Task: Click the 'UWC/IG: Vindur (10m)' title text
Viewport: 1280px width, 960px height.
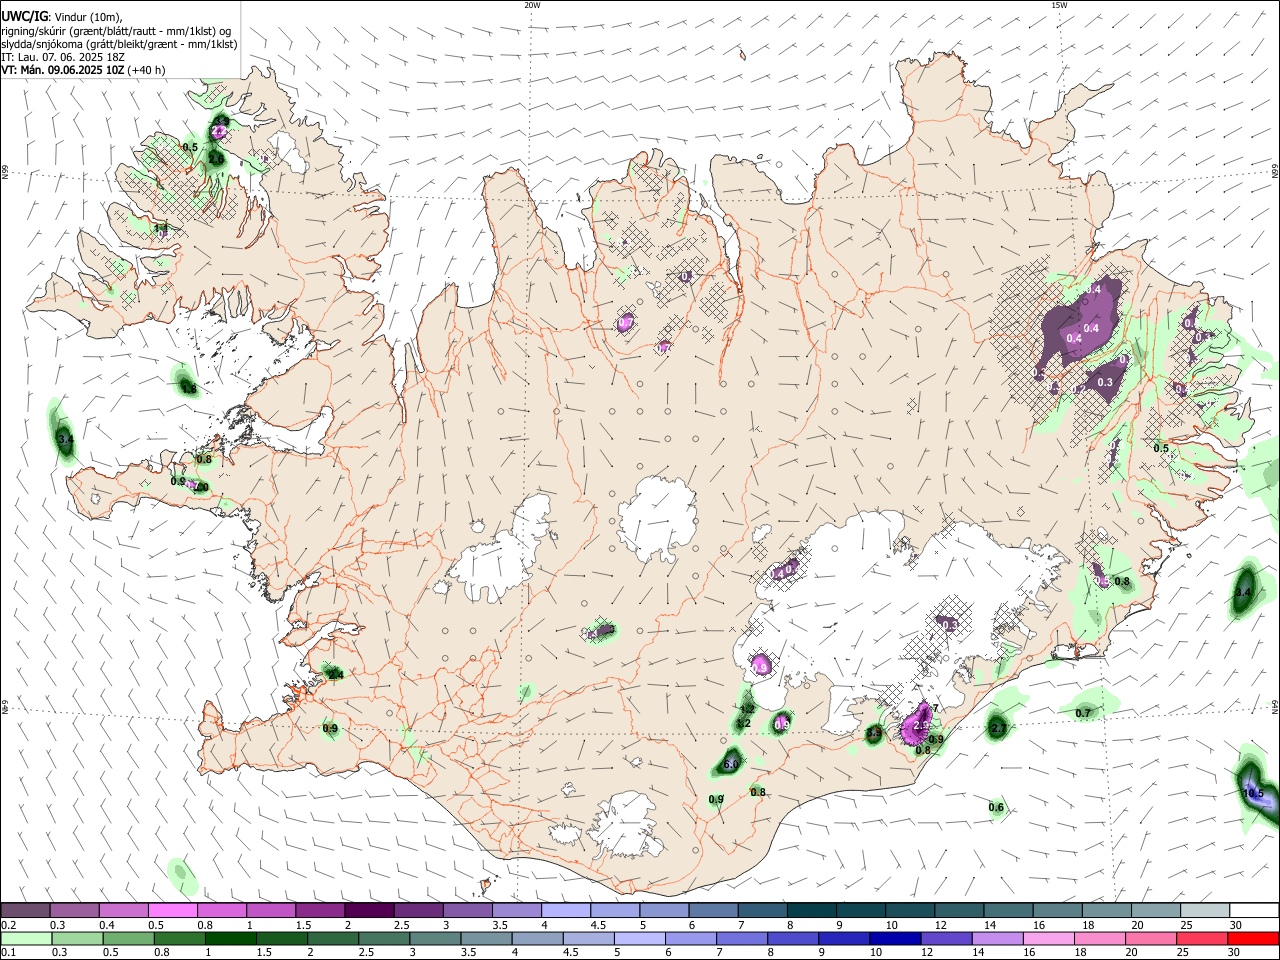Action: click(62, 17)
